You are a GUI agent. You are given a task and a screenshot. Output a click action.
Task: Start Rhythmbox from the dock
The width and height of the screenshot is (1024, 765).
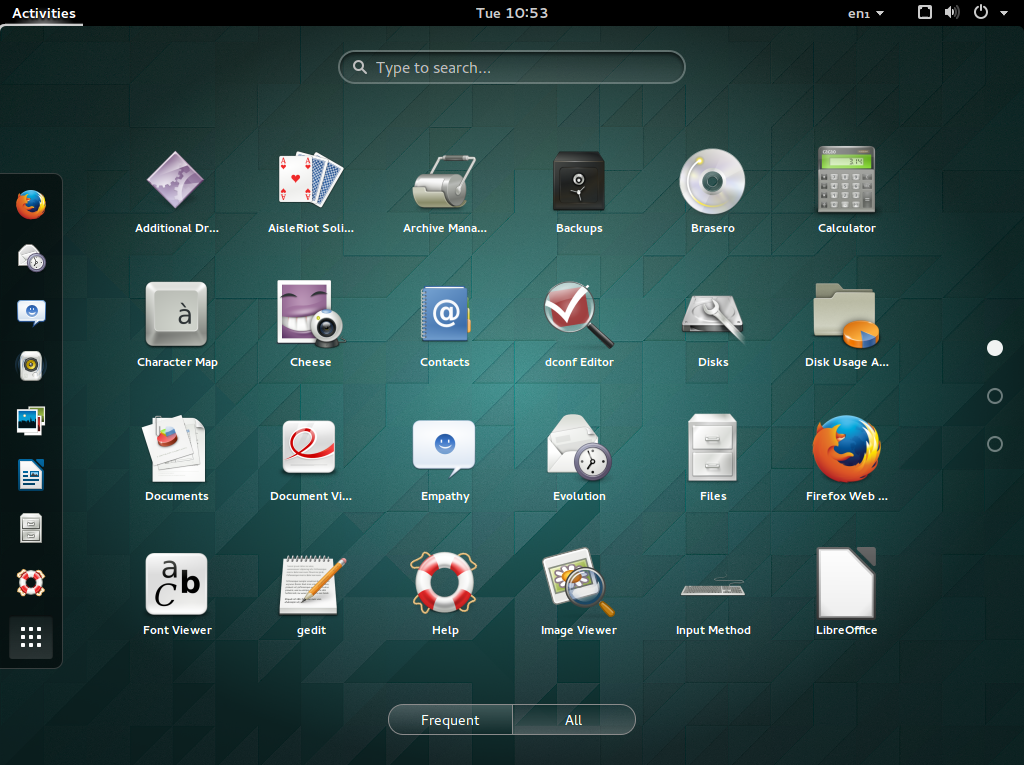click(31, 366)
